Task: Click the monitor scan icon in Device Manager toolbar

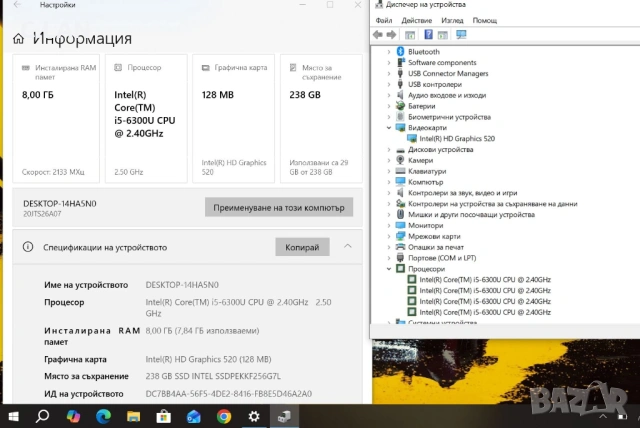Action: [x=461, y=35]
